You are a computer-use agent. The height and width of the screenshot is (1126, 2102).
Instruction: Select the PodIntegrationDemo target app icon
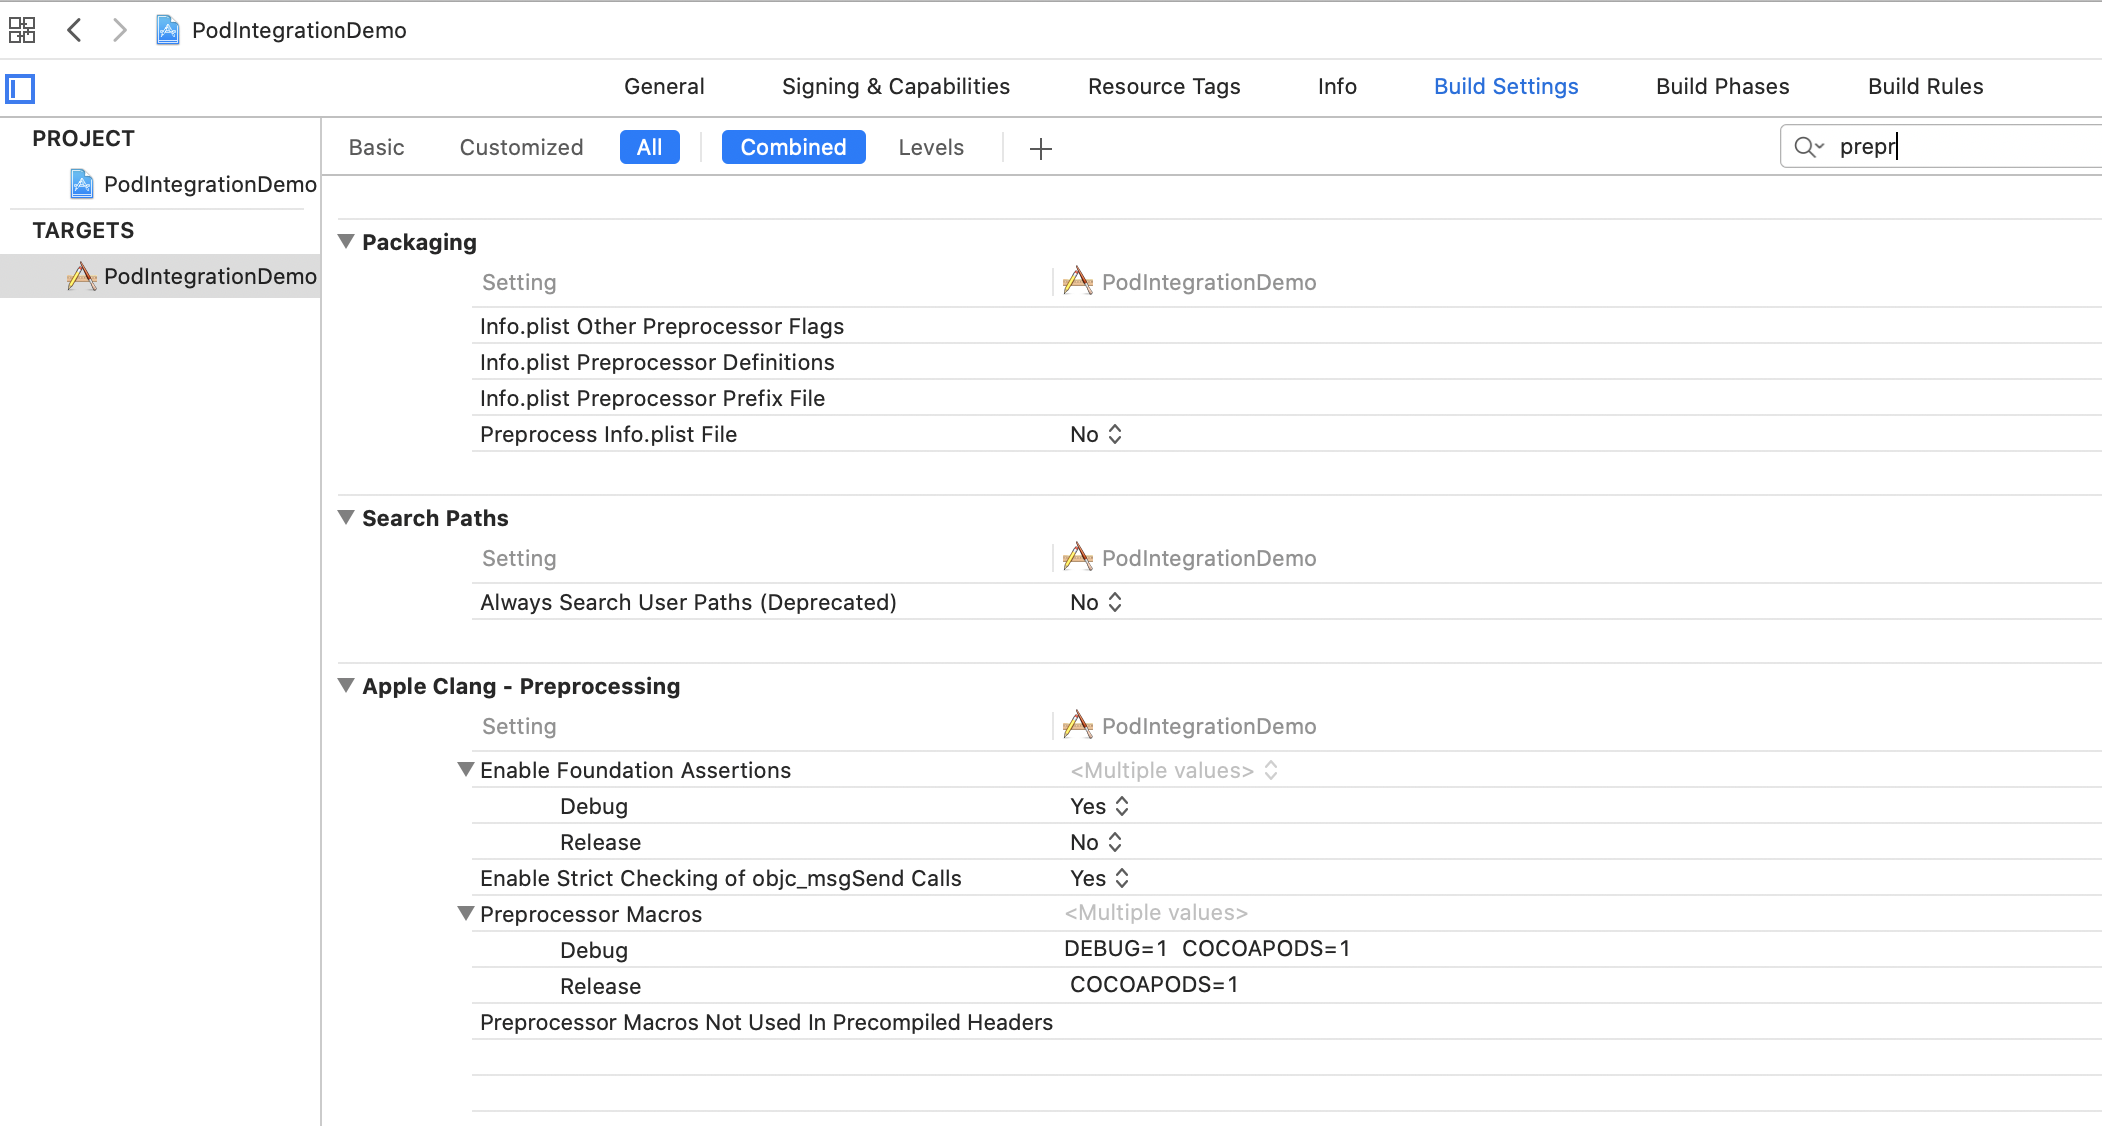[x=82, y=276]
